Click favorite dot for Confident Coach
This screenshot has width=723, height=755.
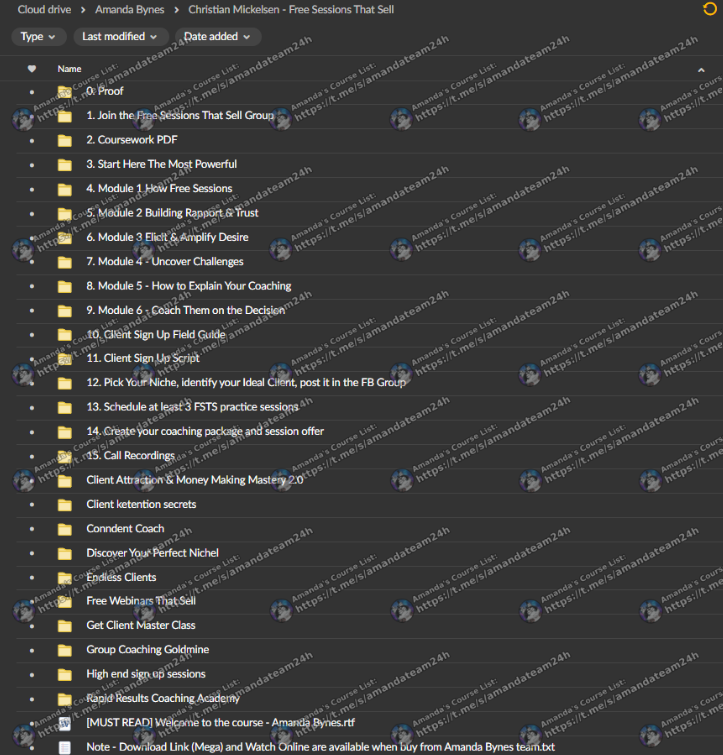coord(32,529)
